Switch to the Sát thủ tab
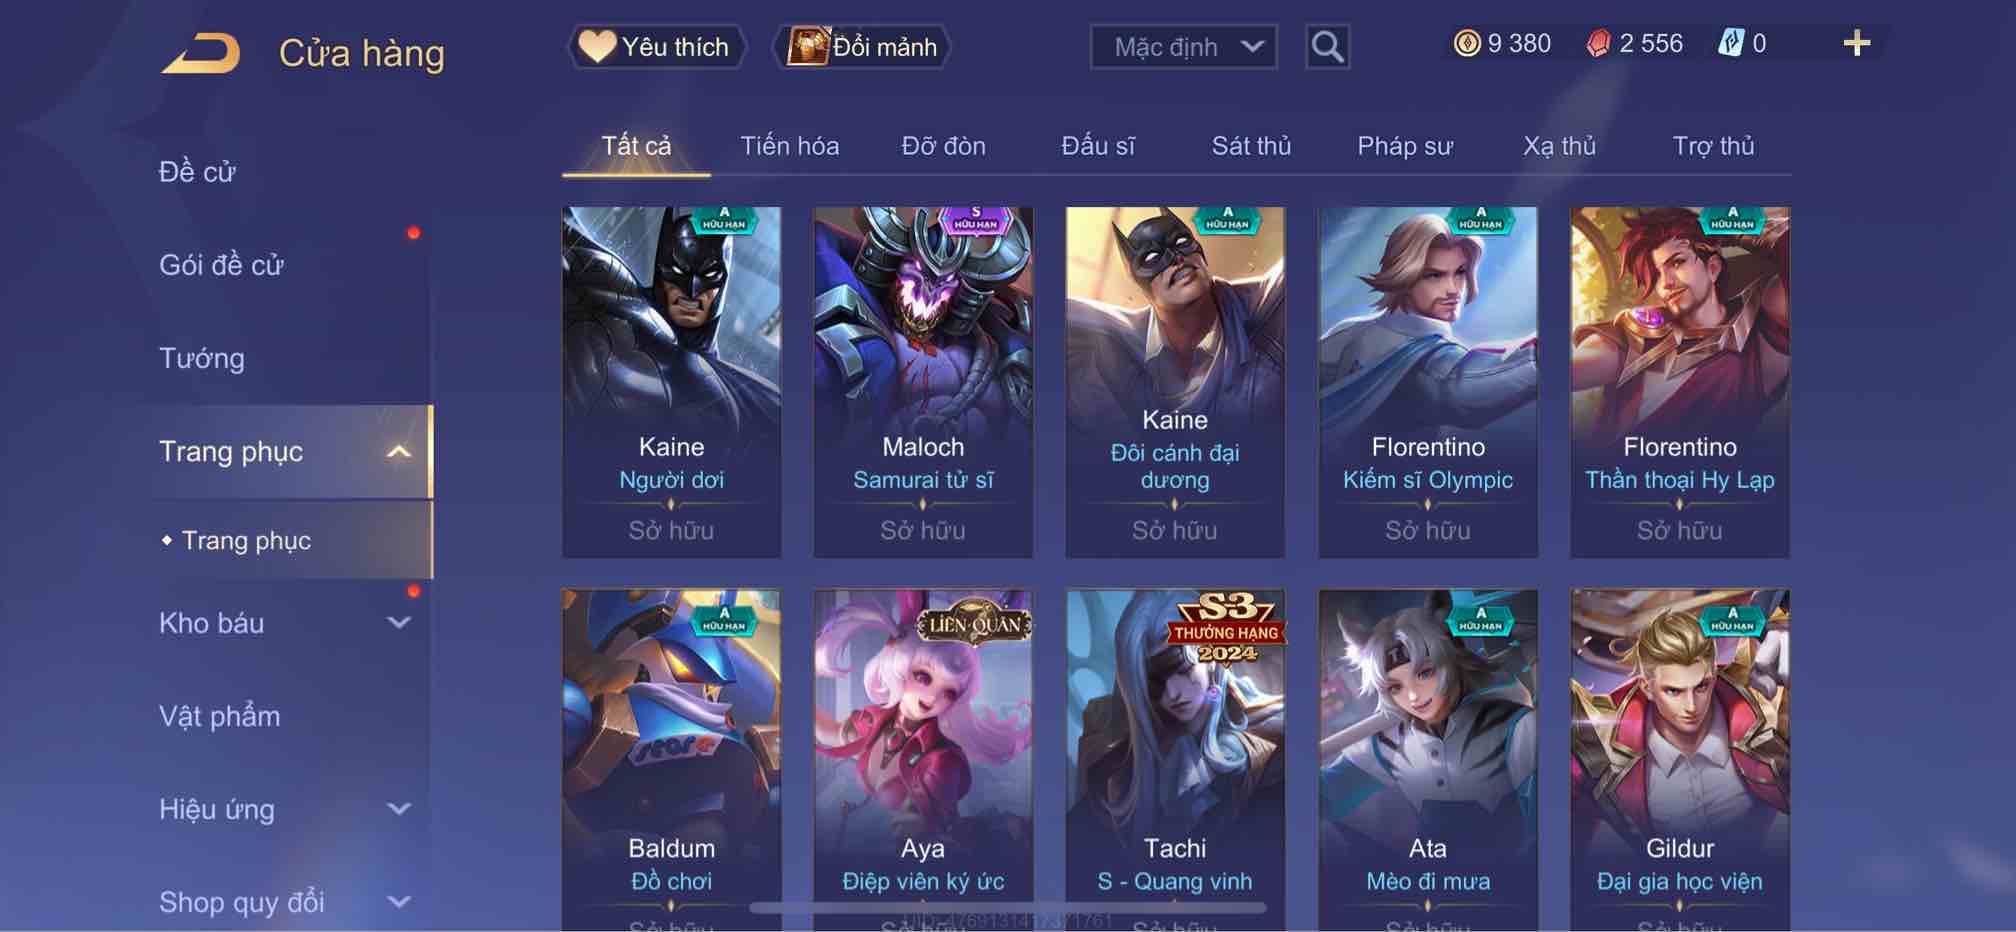 [x=1251, y=146]
